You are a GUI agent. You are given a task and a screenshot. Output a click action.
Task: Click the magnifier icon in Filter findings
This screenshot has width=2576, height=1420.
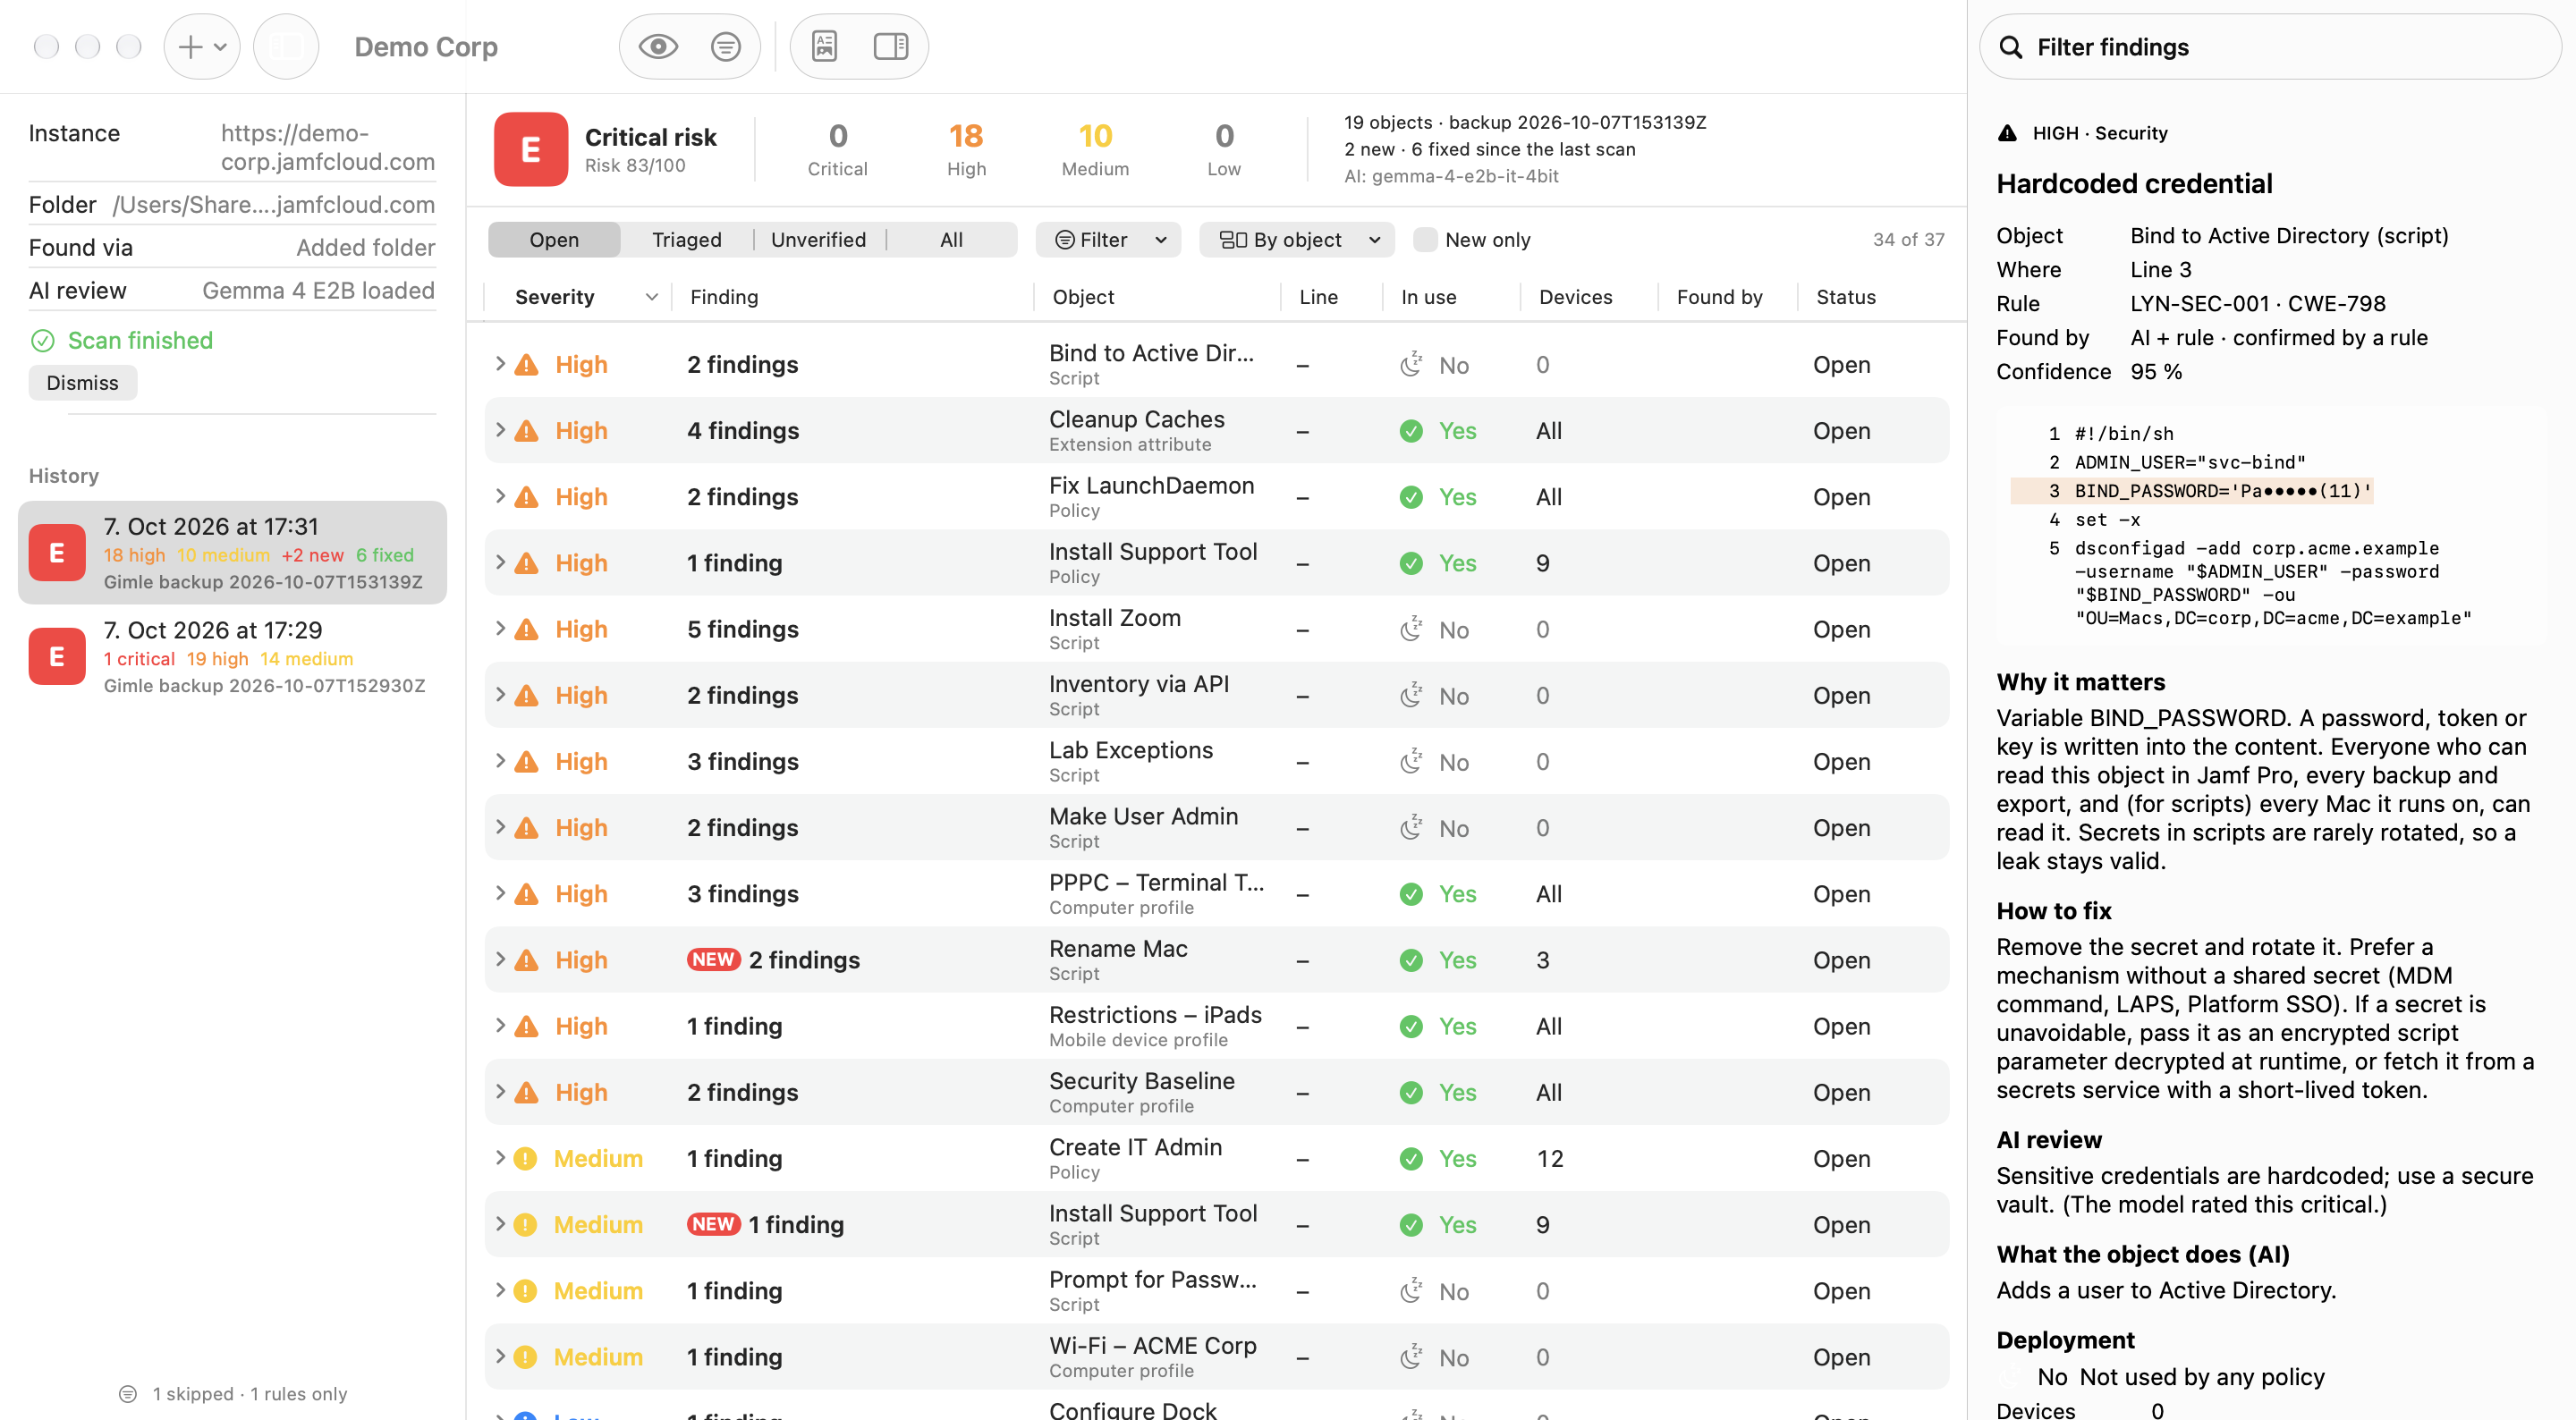coord(2010,47)
